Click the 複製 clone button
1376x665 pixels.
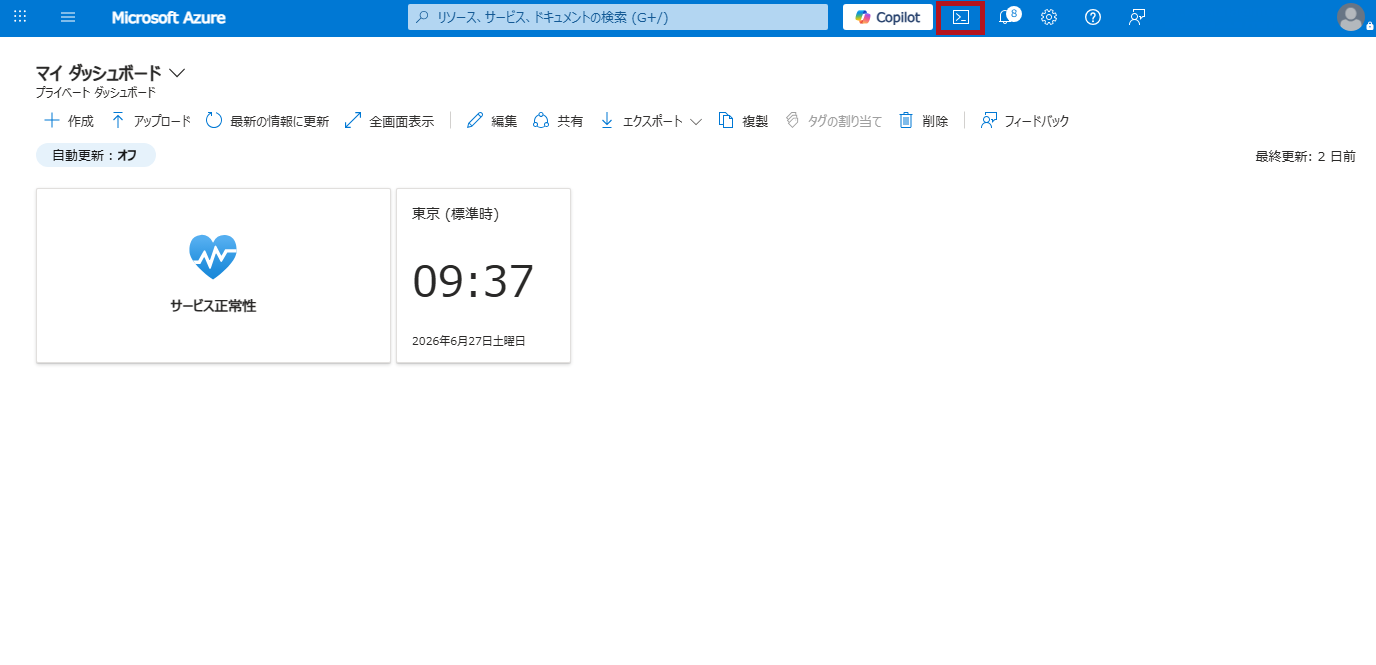tap(743, 121)
